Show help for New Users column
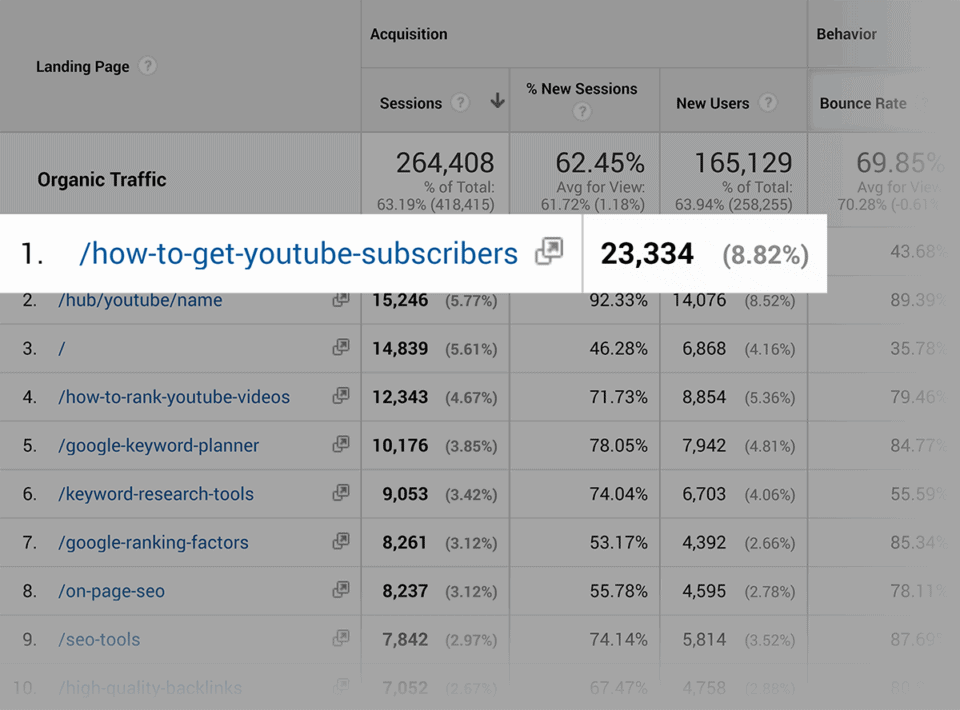 (x=768, y=103)
